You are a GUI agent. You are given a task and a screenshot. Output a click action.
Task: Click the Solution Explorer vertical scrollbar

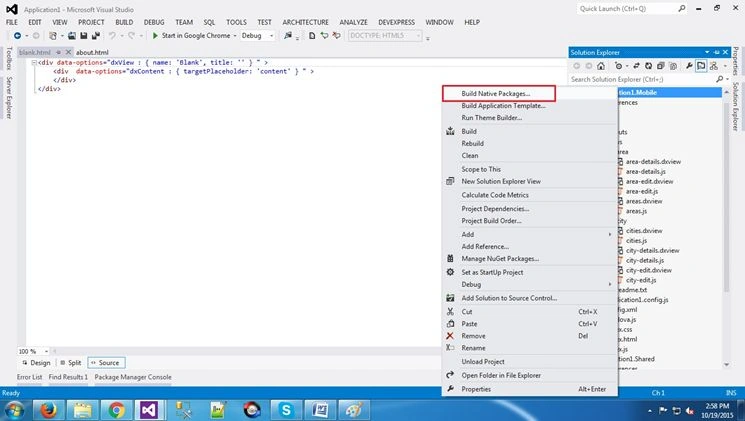(726, 228)
